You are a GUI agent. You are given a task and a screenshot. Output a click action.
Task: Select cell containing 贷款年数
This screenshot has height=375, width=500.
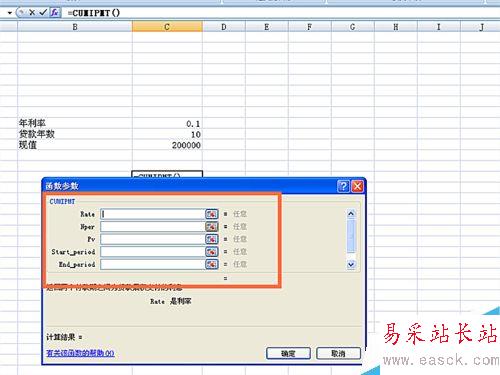75,134
